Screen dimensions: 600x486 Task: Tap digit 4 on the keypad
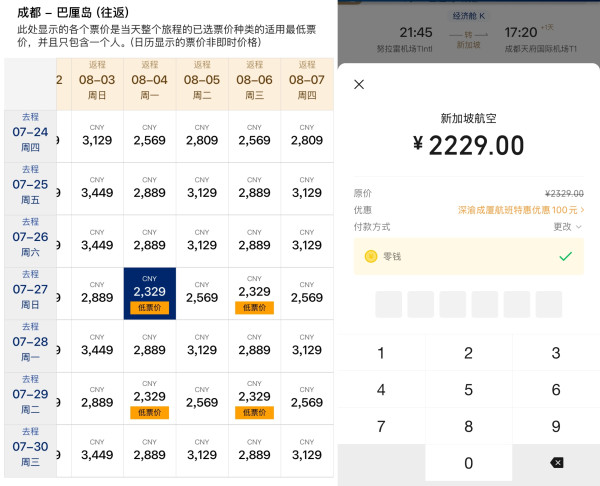click(381, 390)
